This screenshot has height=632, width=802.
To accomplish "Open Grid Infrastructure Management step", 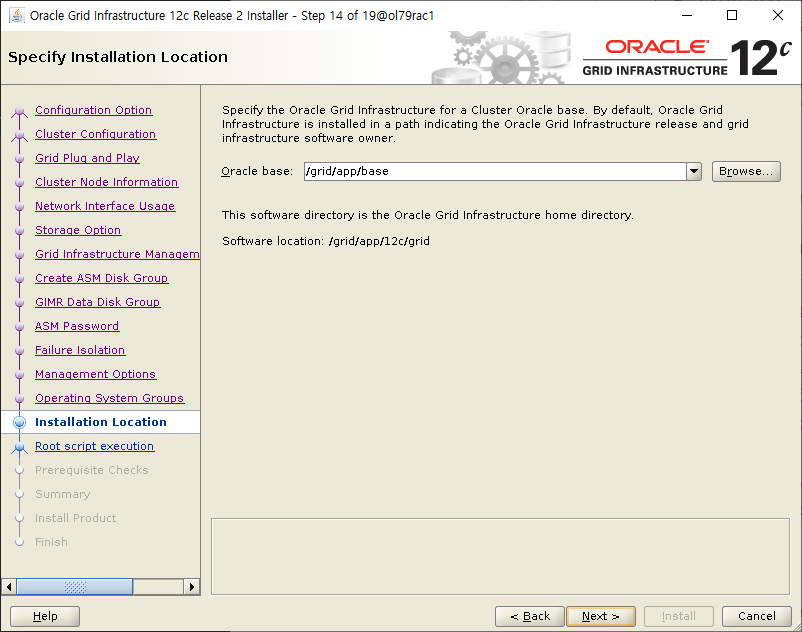I will (117, 254).
